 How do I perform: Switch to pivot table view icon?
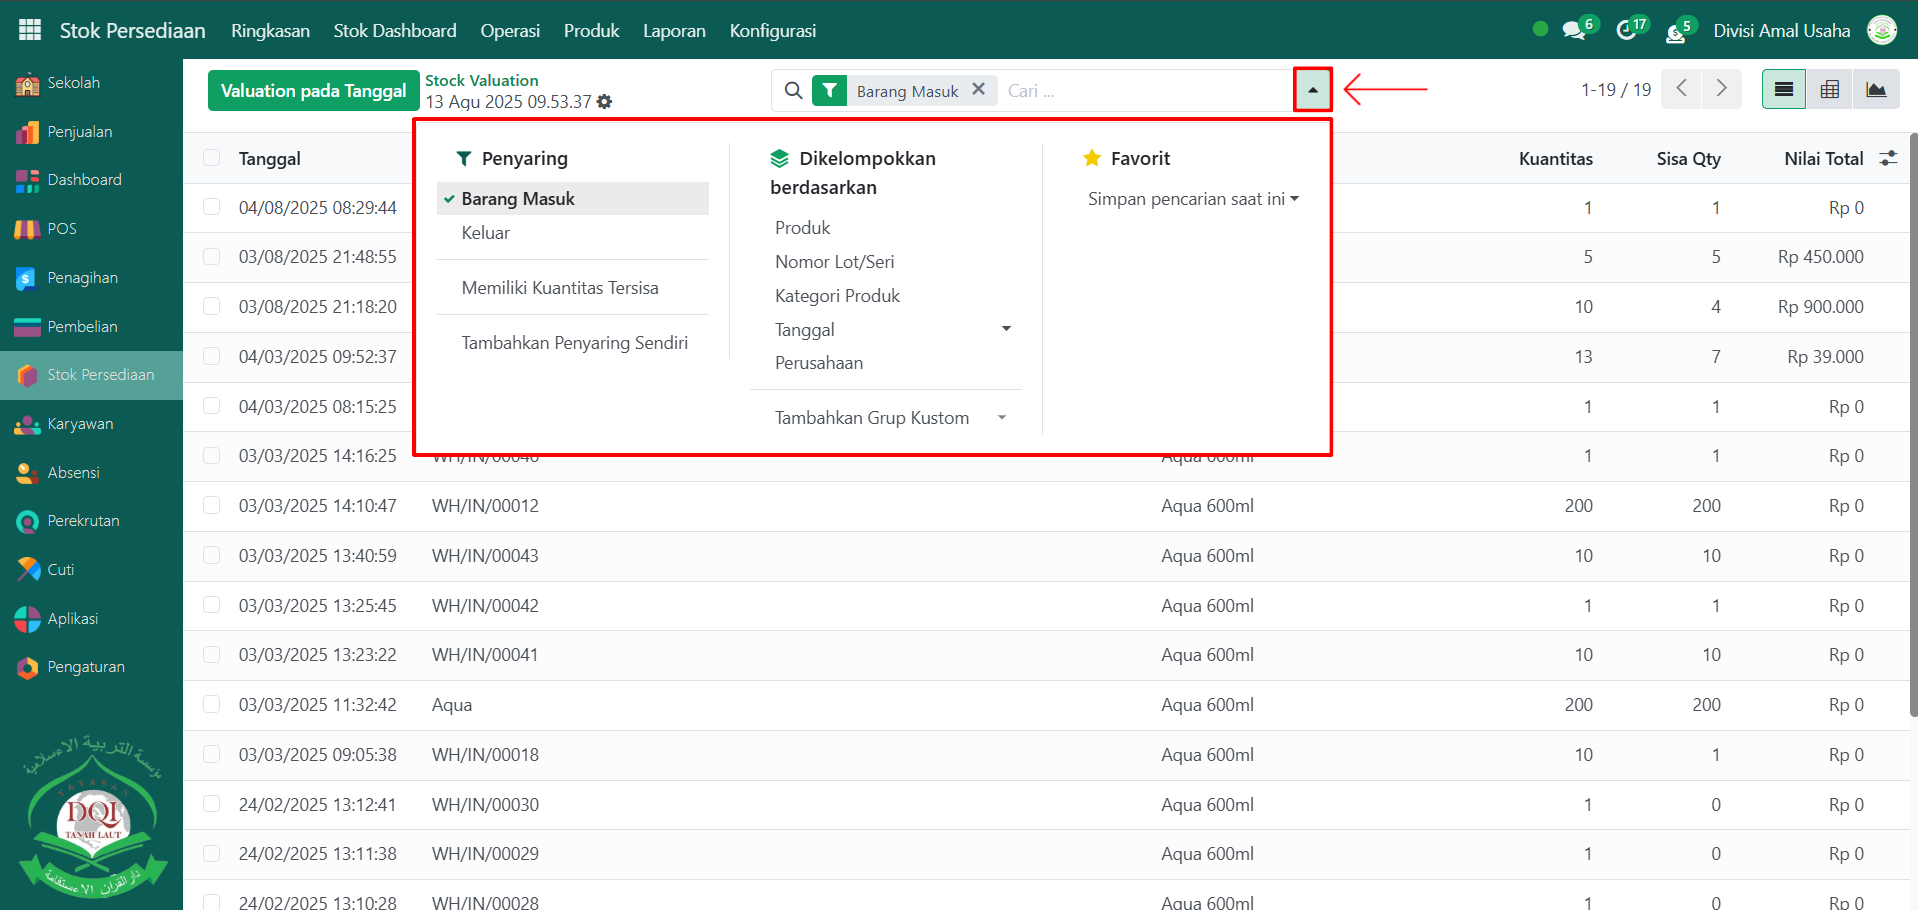click(x=1830, y=90)
